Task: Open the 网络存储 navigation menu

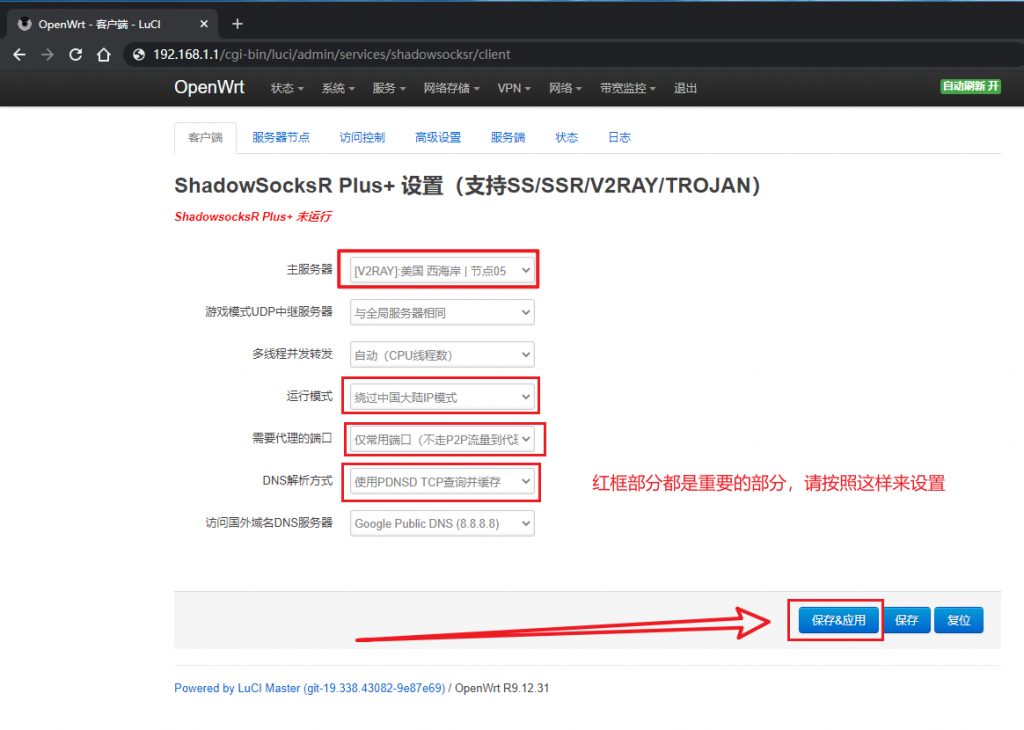Action: pos(451,88)
